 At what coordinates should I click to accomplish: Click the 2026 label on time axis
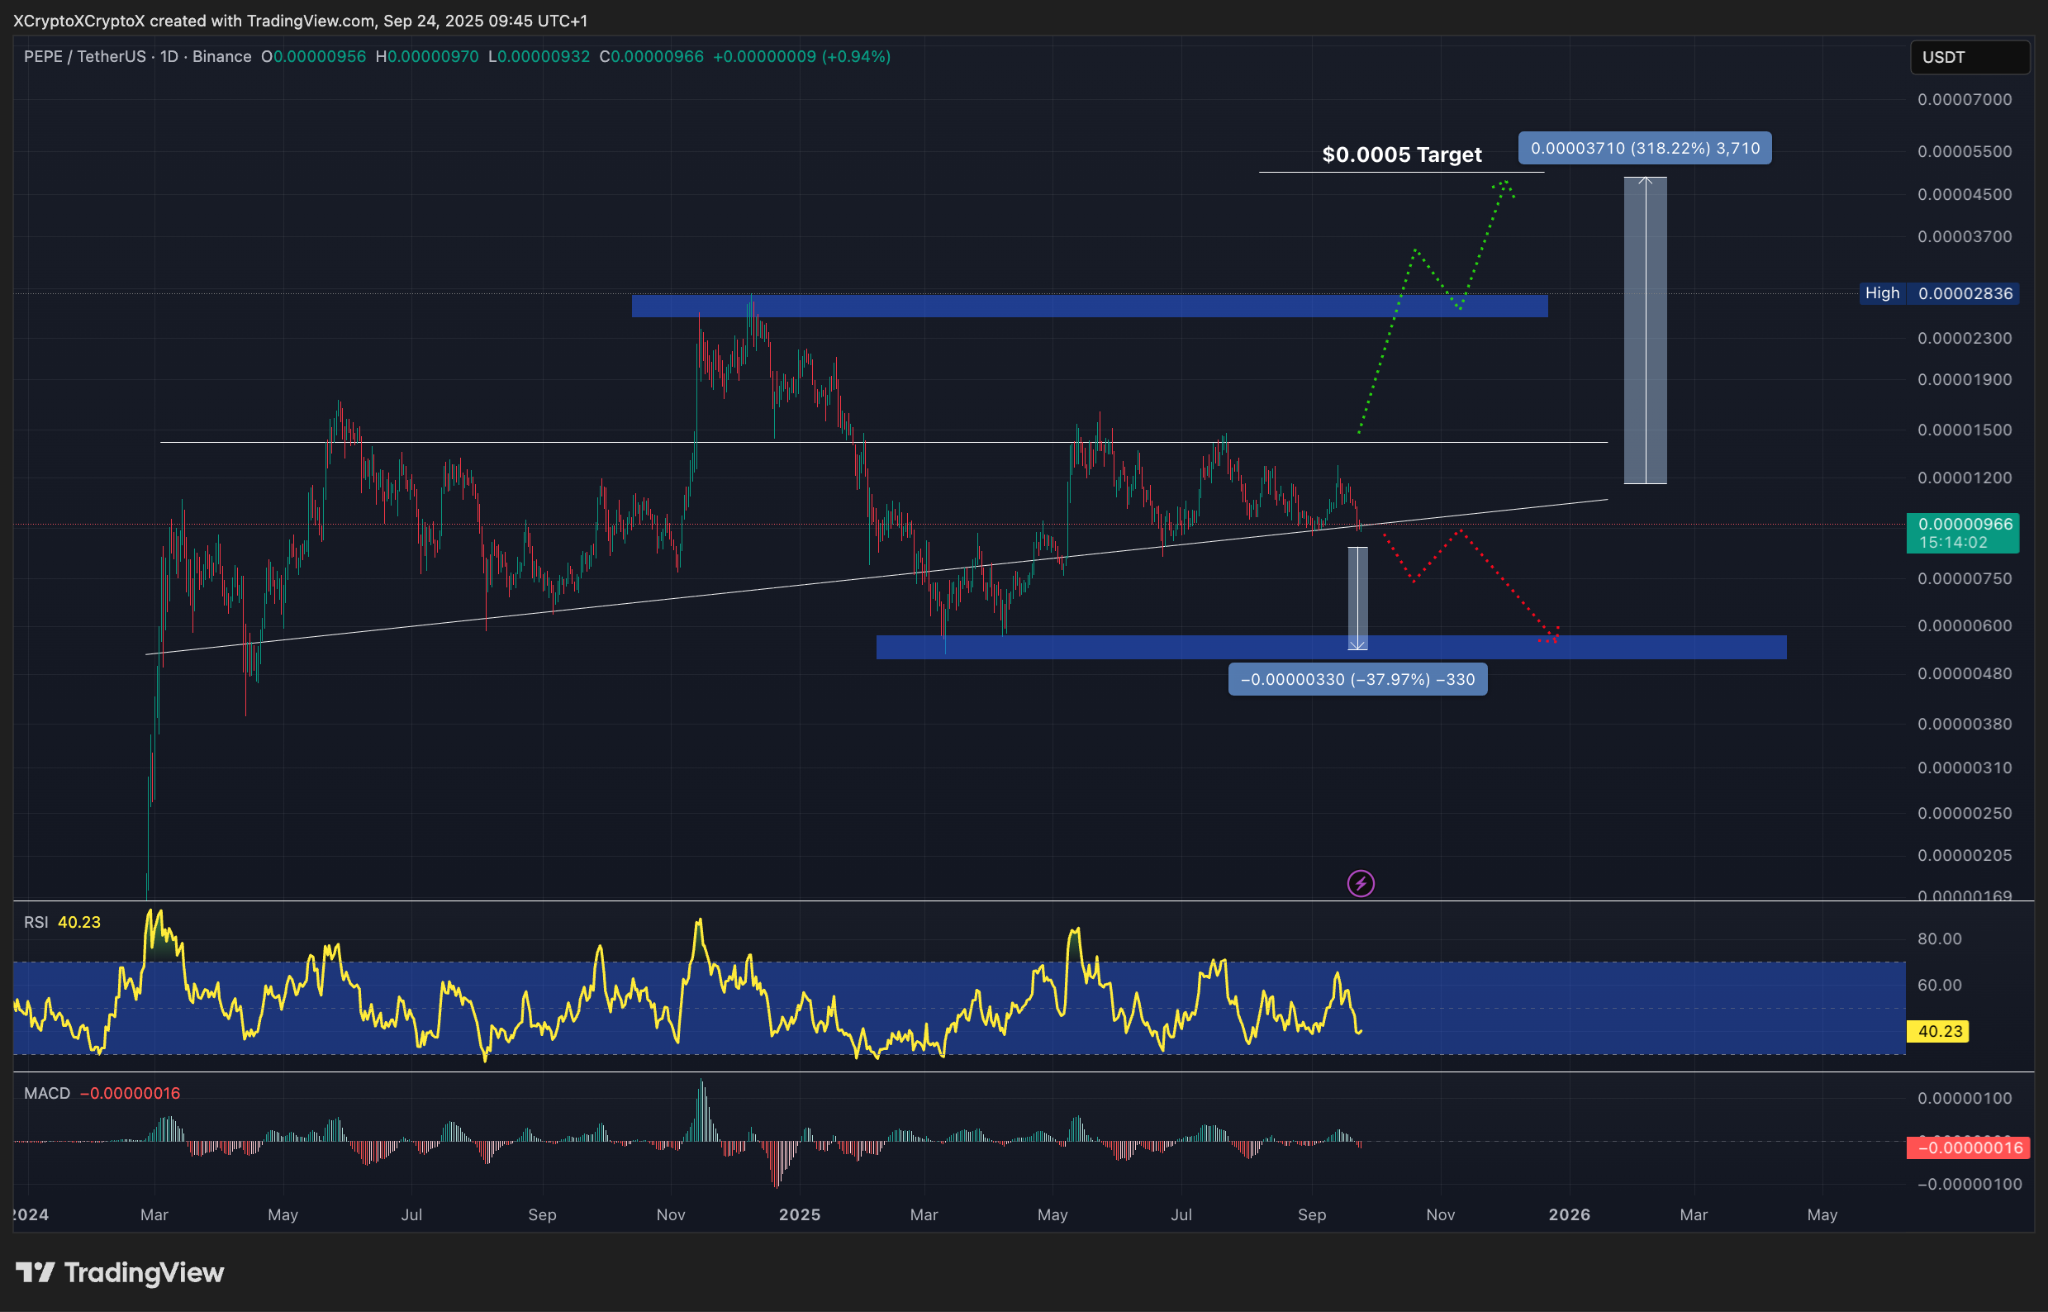1569,1214
